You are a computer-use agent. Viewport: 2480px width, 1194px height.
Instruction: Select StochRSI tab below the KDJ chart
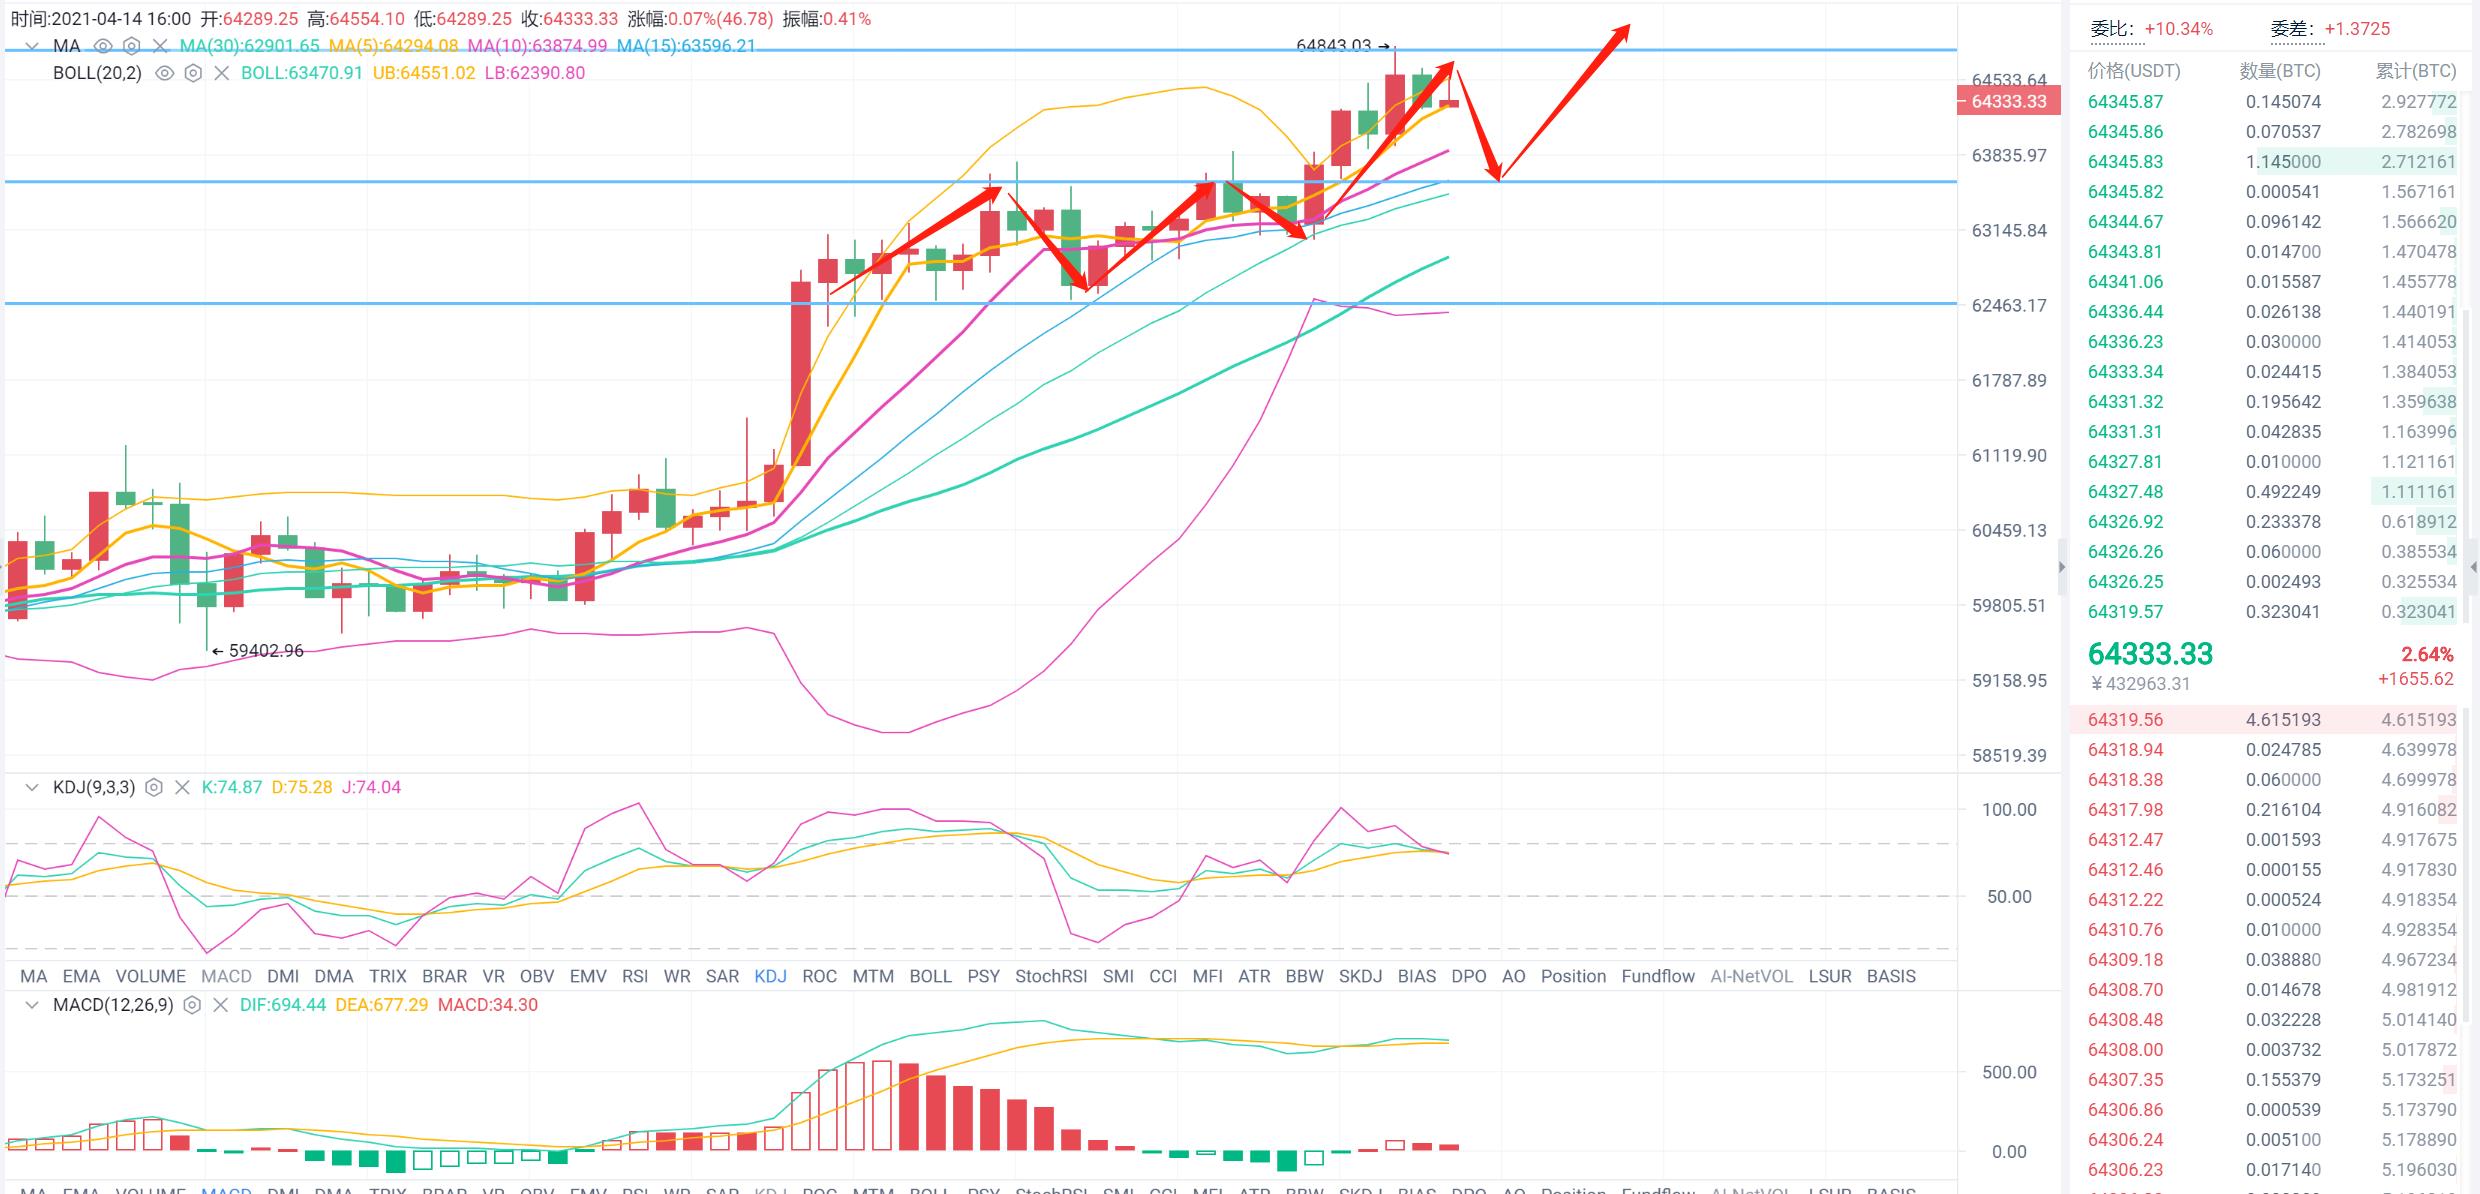(1051, 976)
